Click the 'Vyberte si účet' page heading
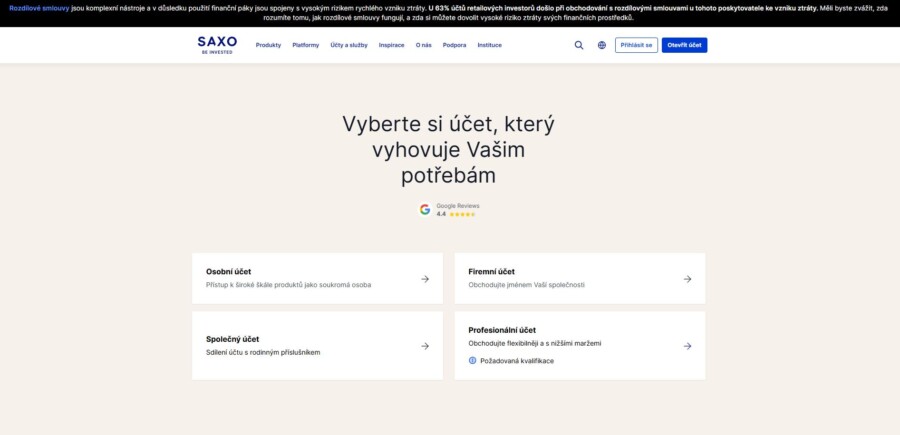The image size is (900, 435). [448, 150]
